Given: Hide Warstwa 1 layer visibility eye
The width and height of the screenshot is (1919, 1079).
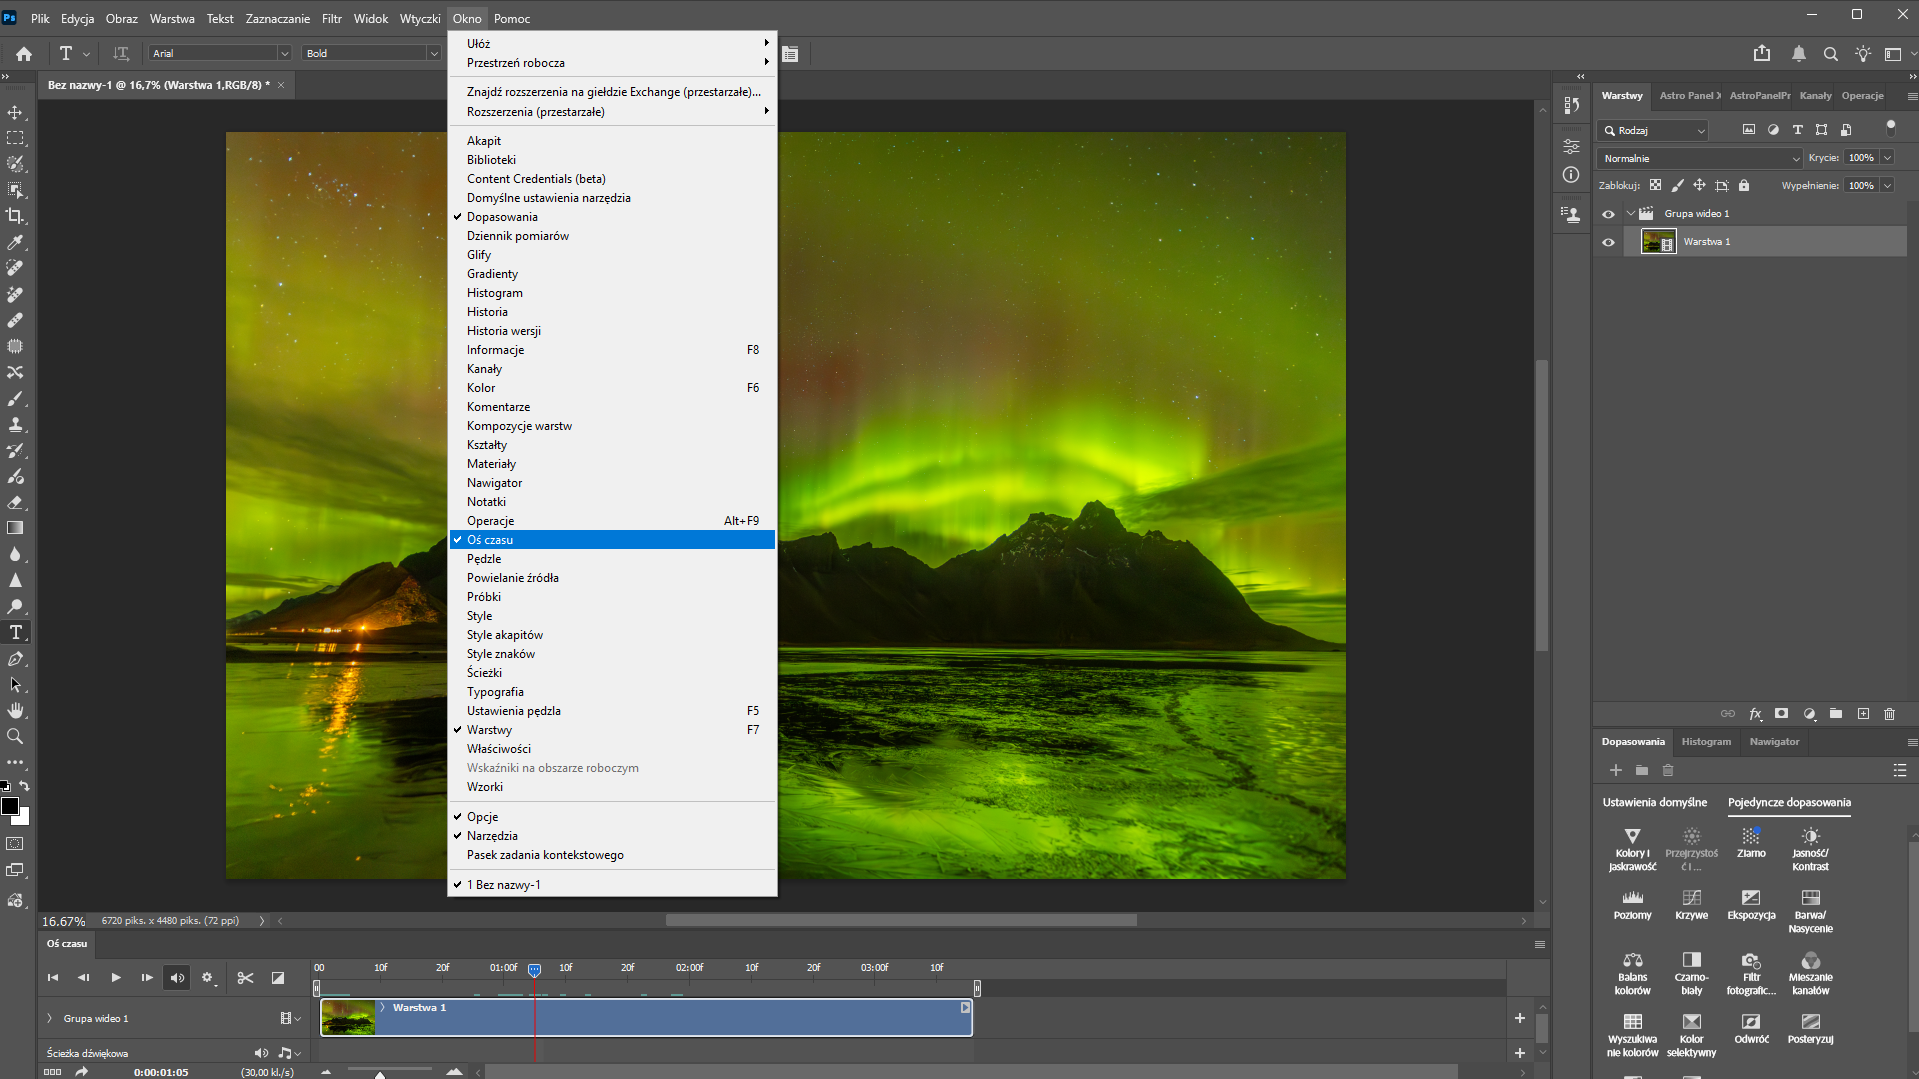Looking at the screenshot, I should click(x=1608, y=242).
